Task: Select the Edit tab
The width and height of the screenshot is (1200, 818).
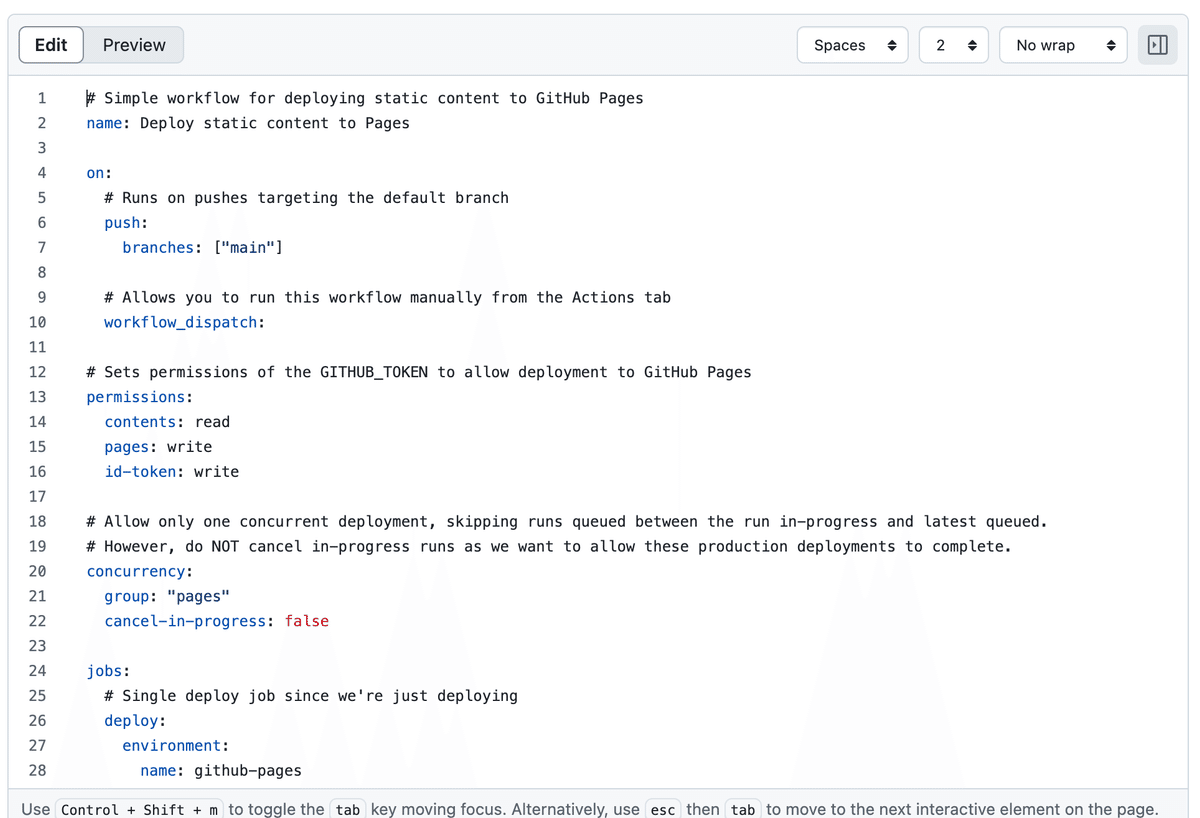Action: pyautogui.click(x=51, y=45)
